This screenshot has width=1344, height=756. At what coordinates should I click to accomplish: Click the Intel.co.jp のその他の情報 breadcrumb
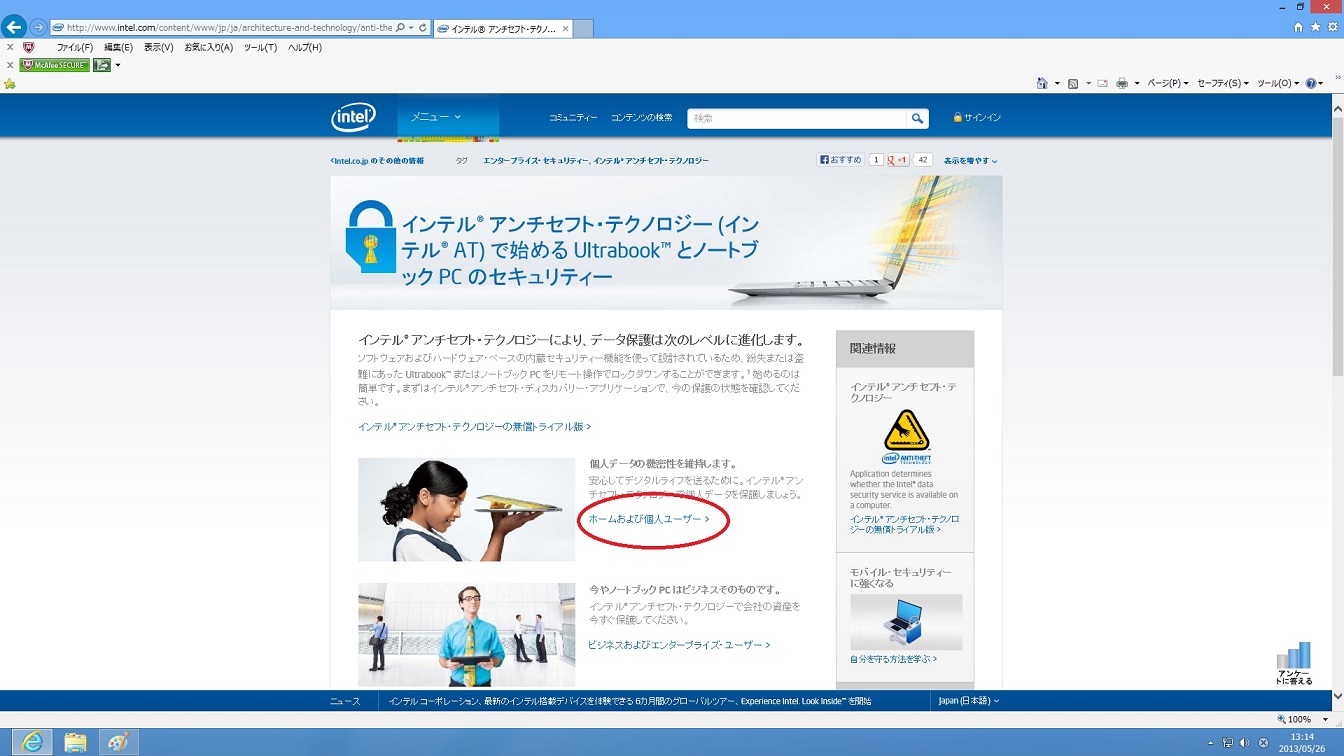[377, 161]
